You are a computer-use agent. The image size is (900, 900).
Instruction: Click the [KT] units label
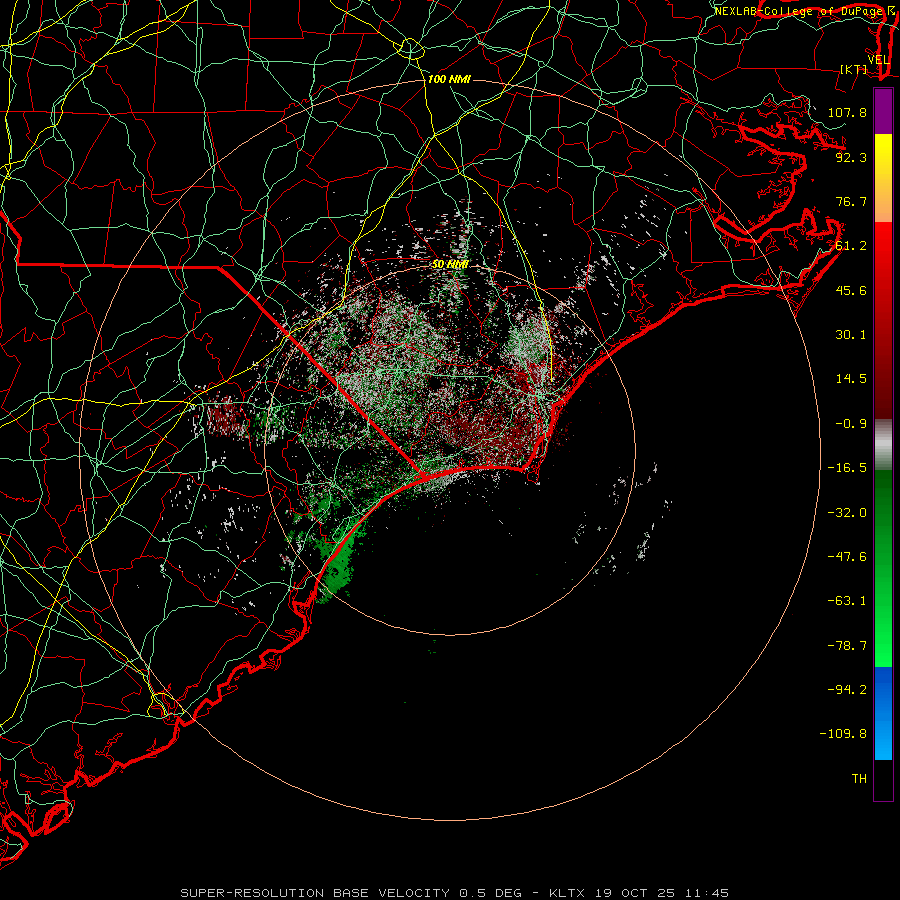coord(854,69)
